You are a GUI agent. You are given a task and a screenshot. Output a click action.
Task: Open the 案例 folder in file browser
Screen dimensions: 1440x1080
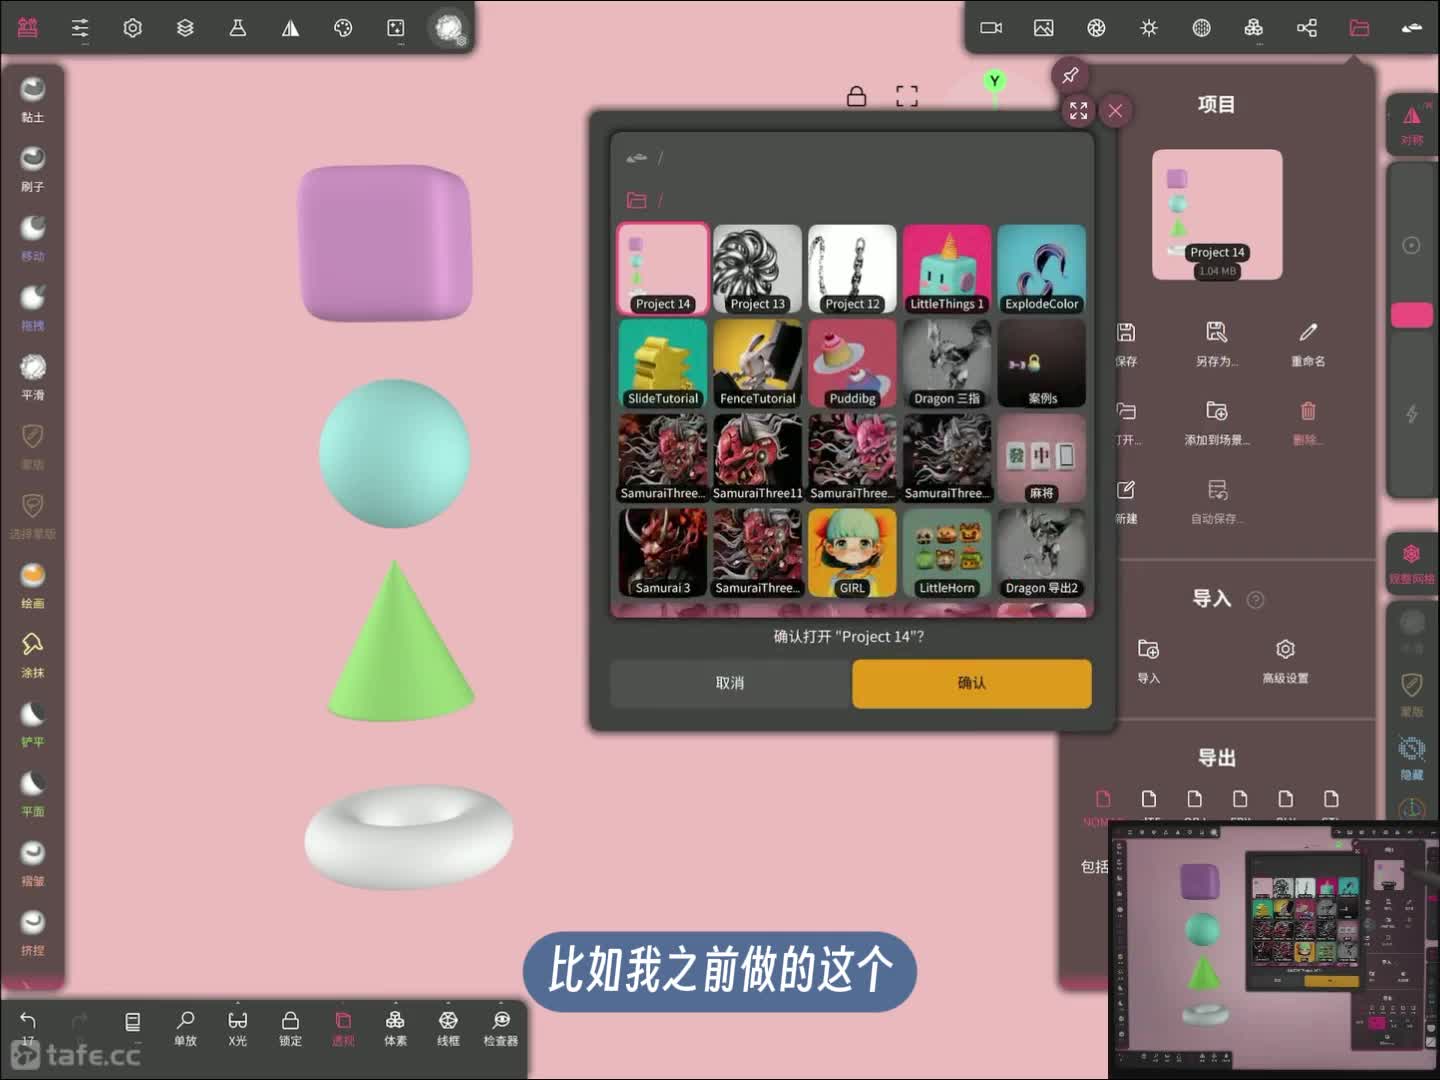pyautogui.click(x=1041, y=364)
